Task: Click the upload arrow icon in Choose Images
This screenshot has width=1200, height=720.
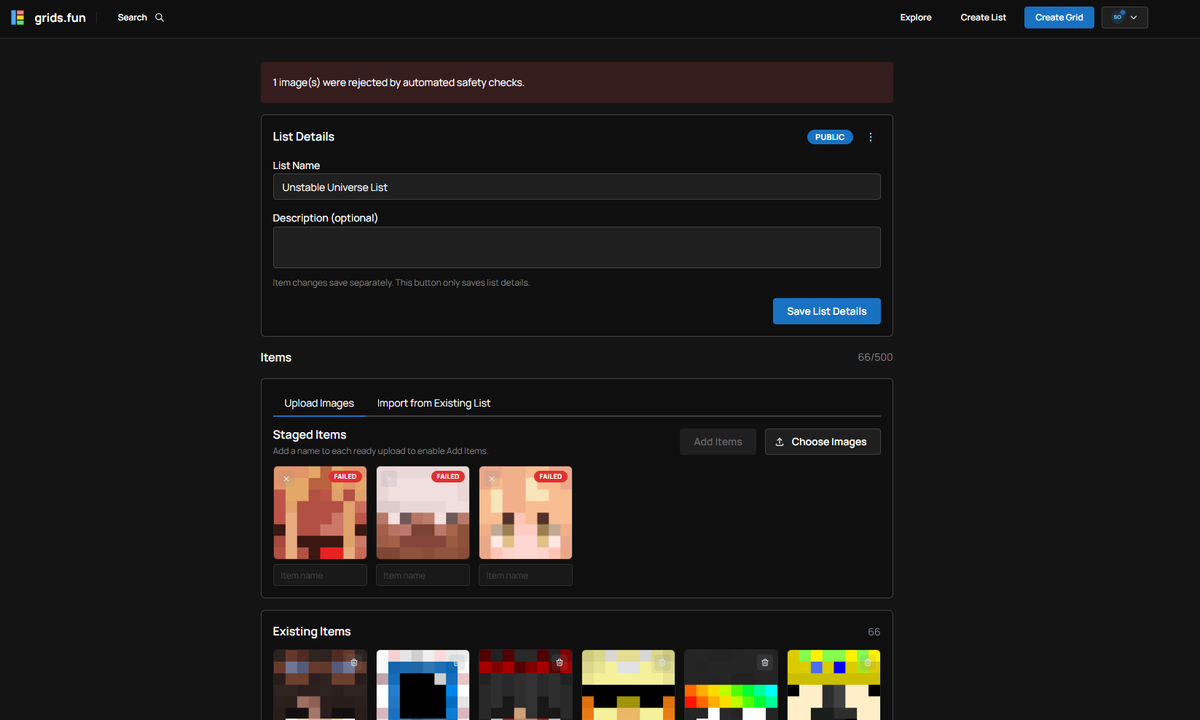Action: [780, 442]
